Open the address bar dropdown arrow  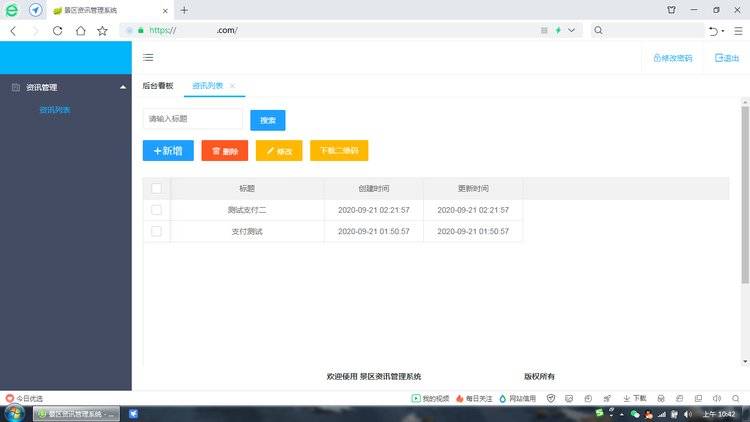(x=571, y=31)
